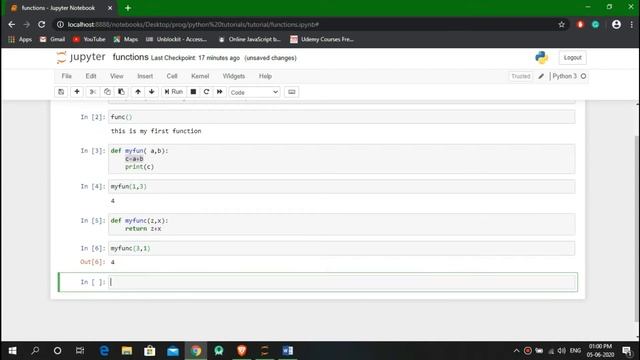Click the Python logo icon

click(542, 58)
